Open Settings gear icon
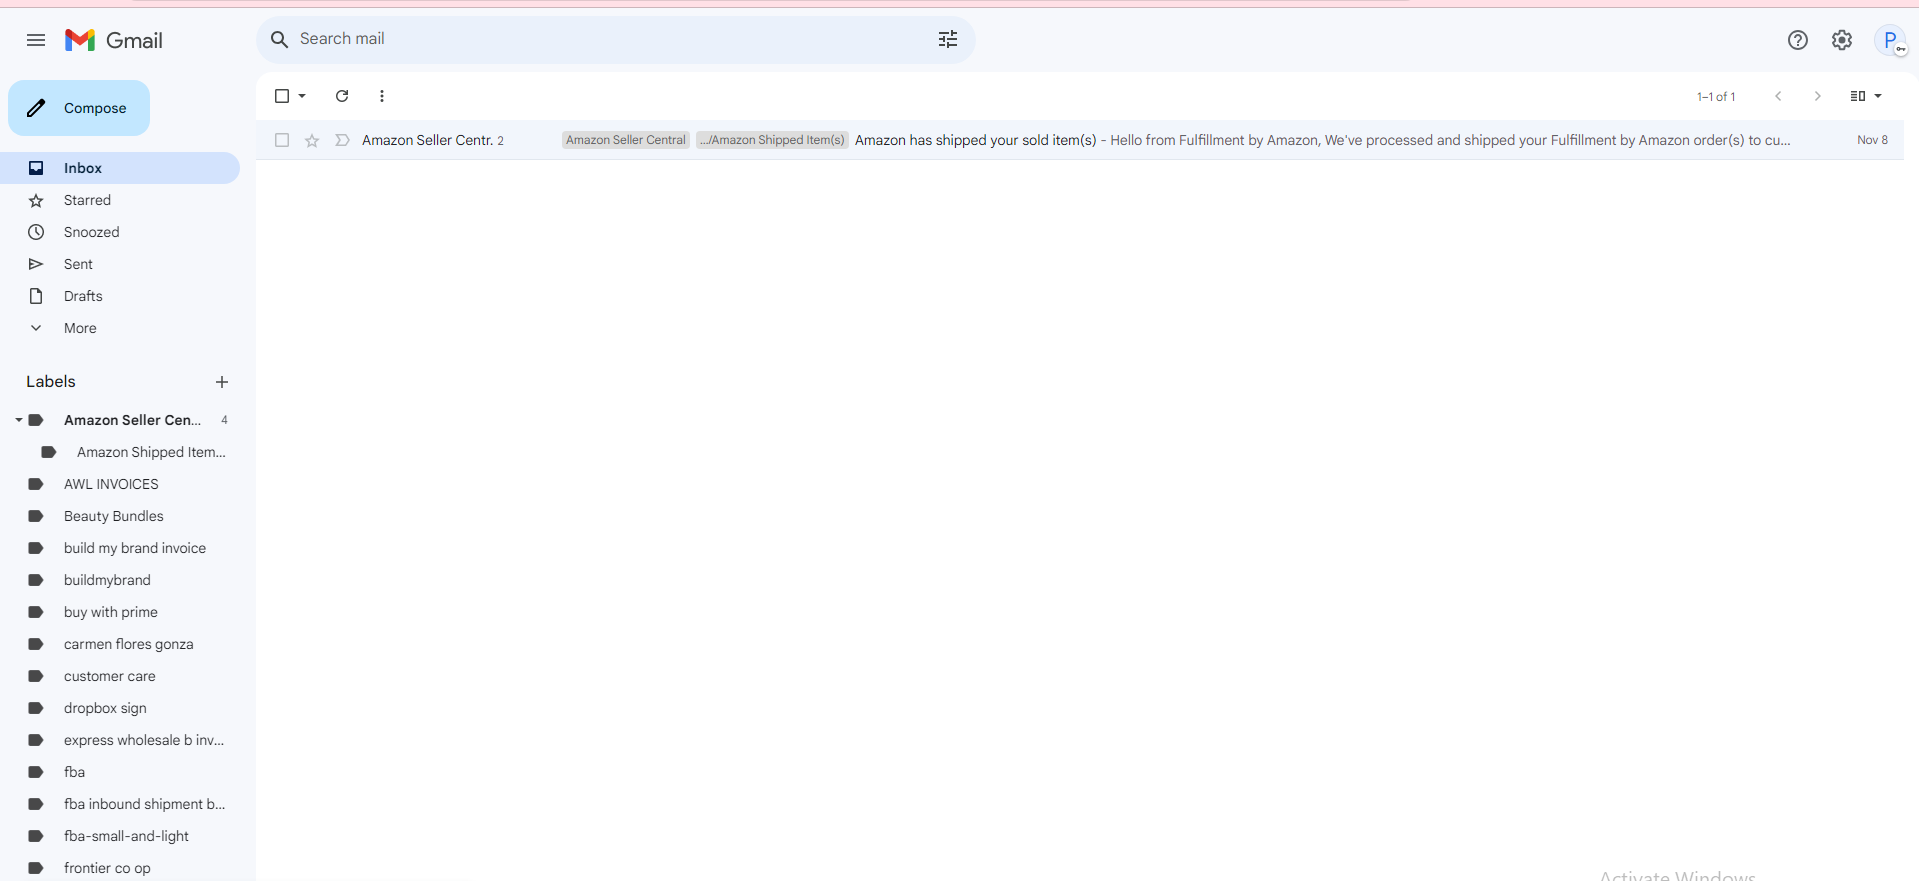 (1842, 40)
